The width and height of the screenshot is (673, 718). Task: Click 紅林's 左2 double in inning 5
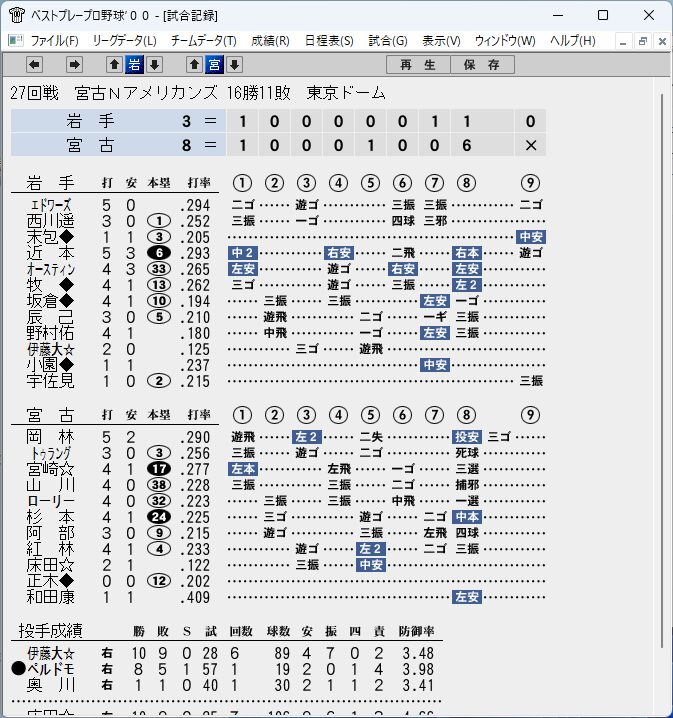point(370,549)
